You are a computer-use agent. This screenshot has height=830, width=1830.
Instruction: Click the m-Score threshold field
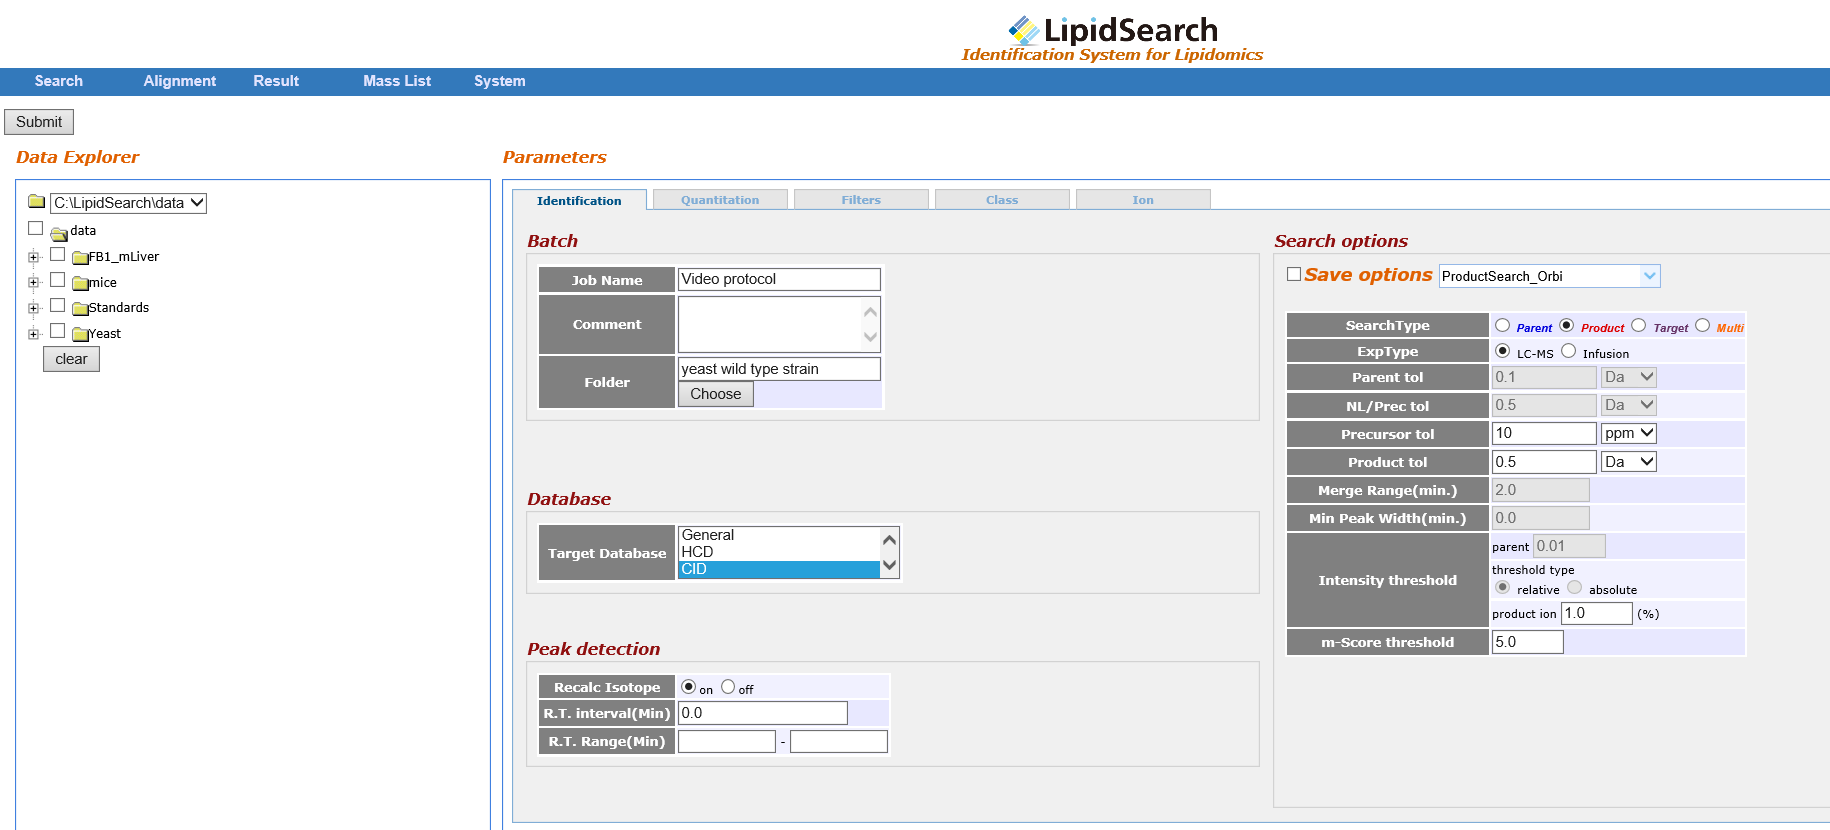tap(1527, 642)
